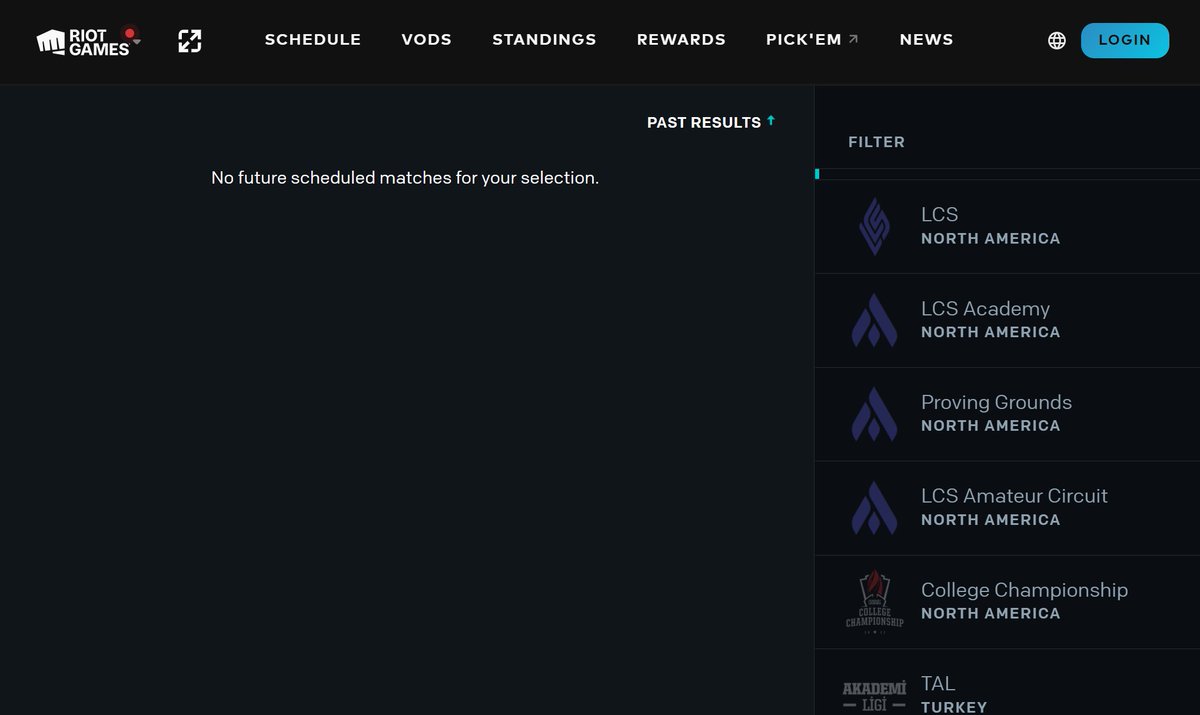Click the Login button
Image resolution: width=1200 pixels, height=715 pixels.
[1125, 40]
